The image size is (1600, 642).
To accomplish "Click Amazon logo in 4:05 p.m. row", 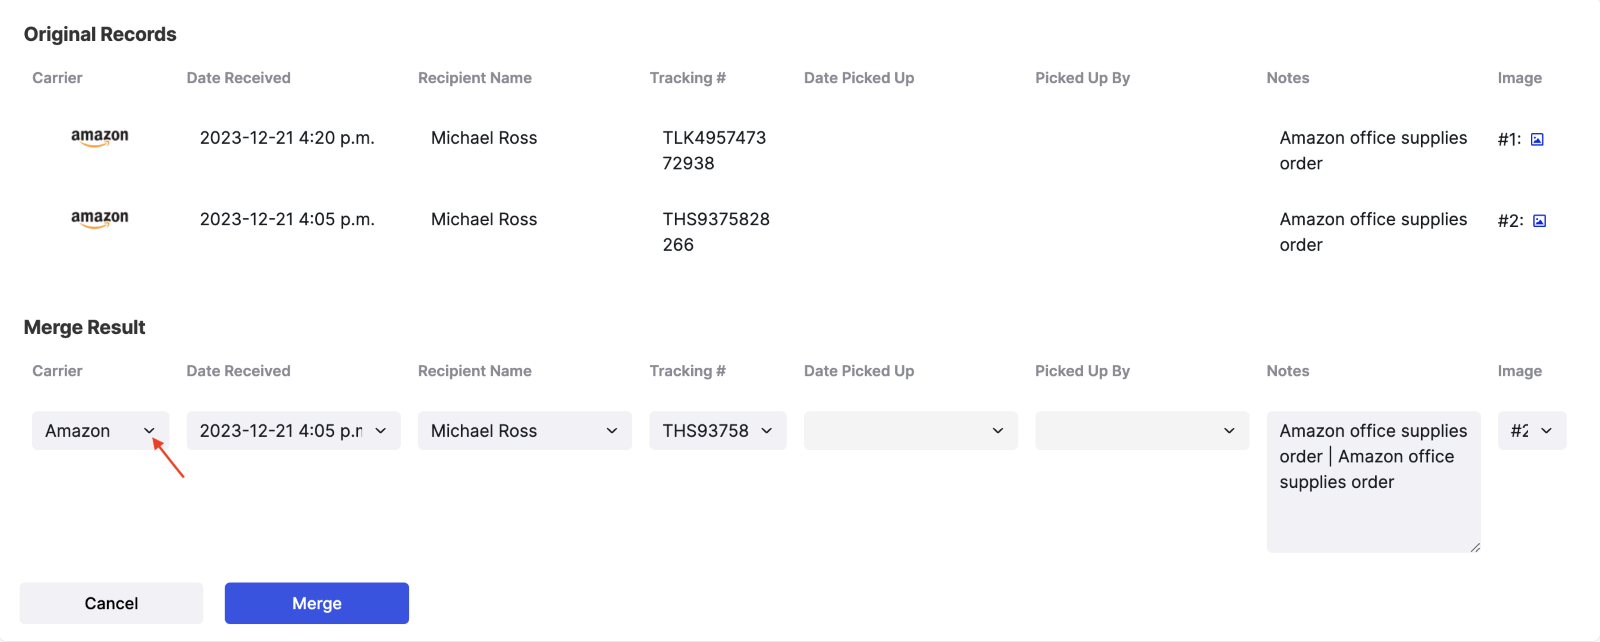I will point(100,219).
